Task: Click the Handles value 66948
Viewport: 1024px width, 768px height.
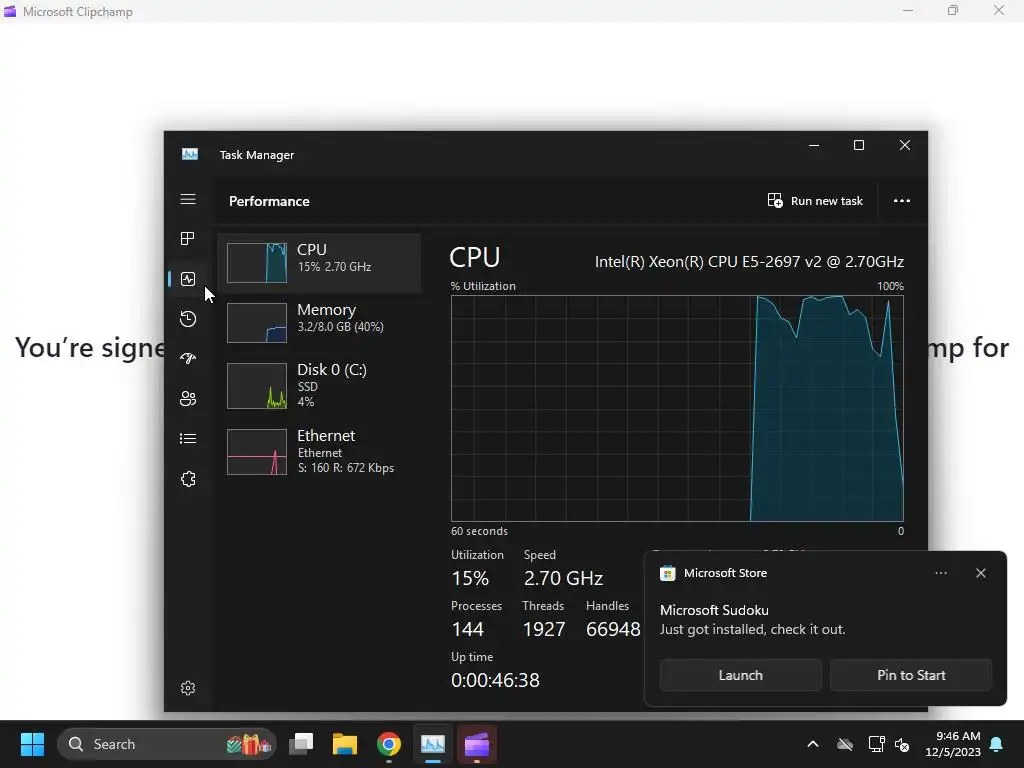Action: [613, 629]
